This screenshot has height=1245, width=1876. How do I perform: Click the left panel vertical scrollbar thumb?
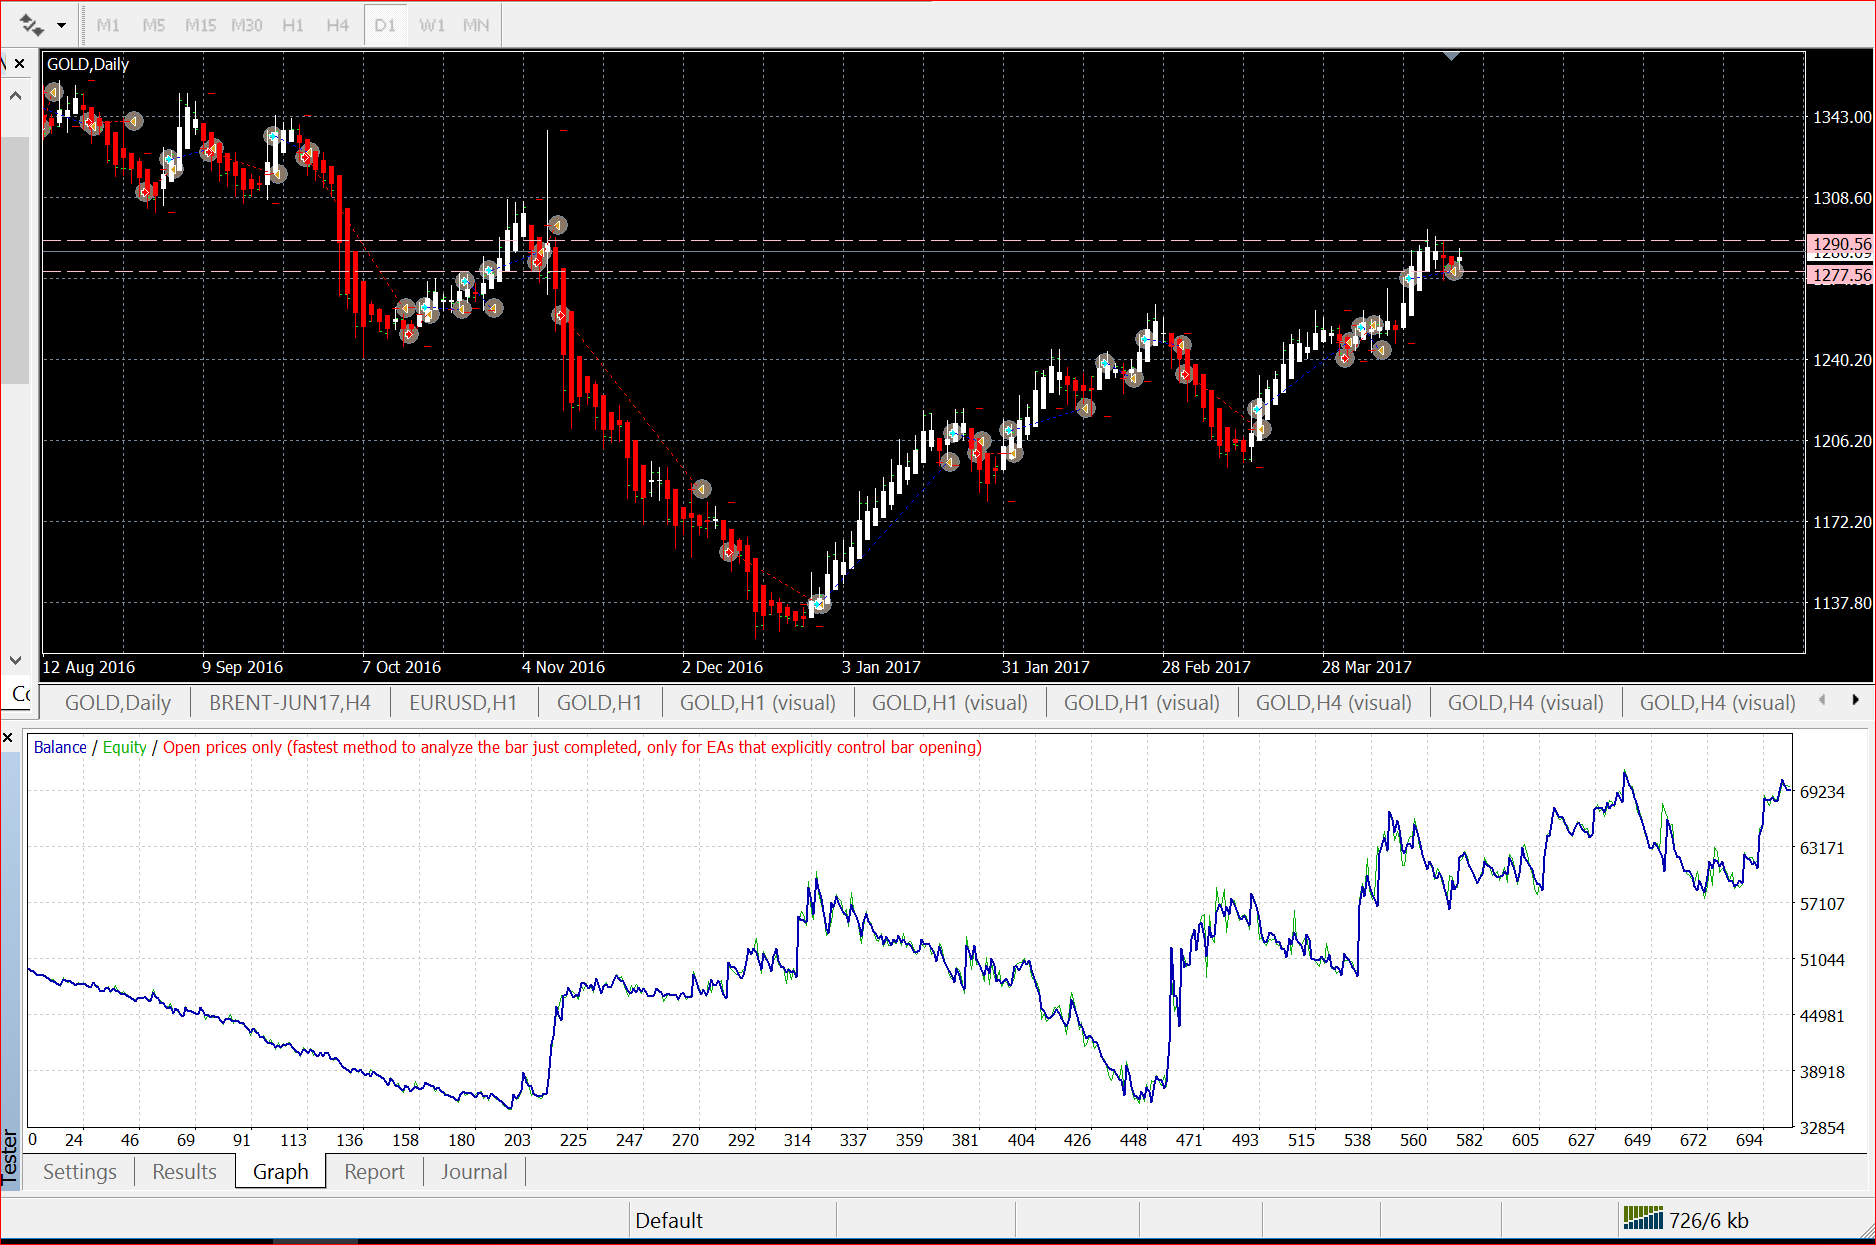pyautogui.click(x=15, y=260)
